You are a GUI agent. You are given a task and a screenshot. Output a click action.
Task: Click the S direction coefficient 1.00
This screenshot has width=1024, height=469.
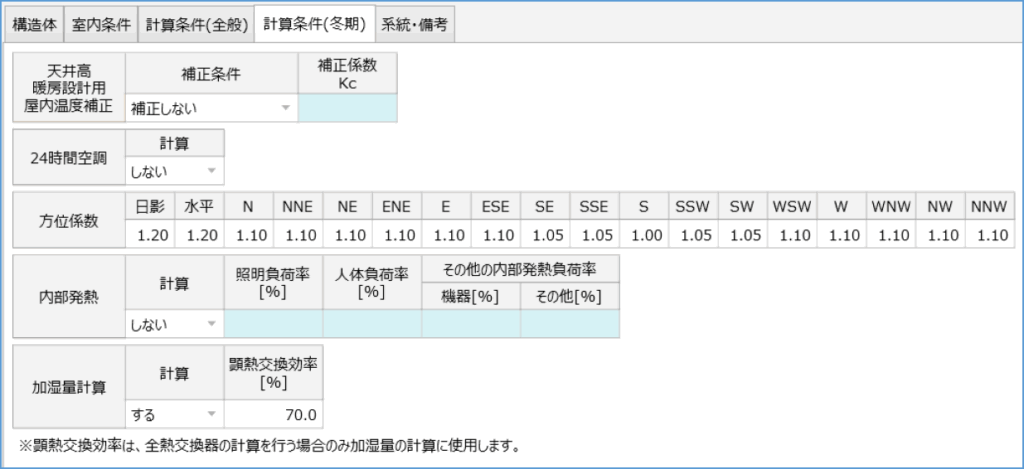point(644,235)
